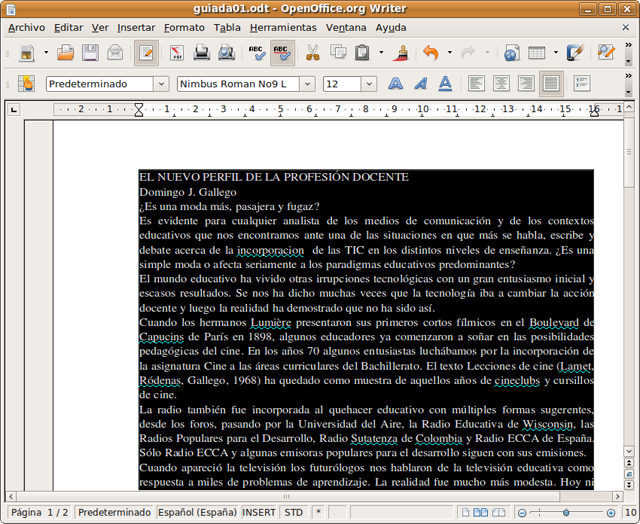Open the Herramientas menu
This screenshot has height=524, width=640.
click(283, 27)
